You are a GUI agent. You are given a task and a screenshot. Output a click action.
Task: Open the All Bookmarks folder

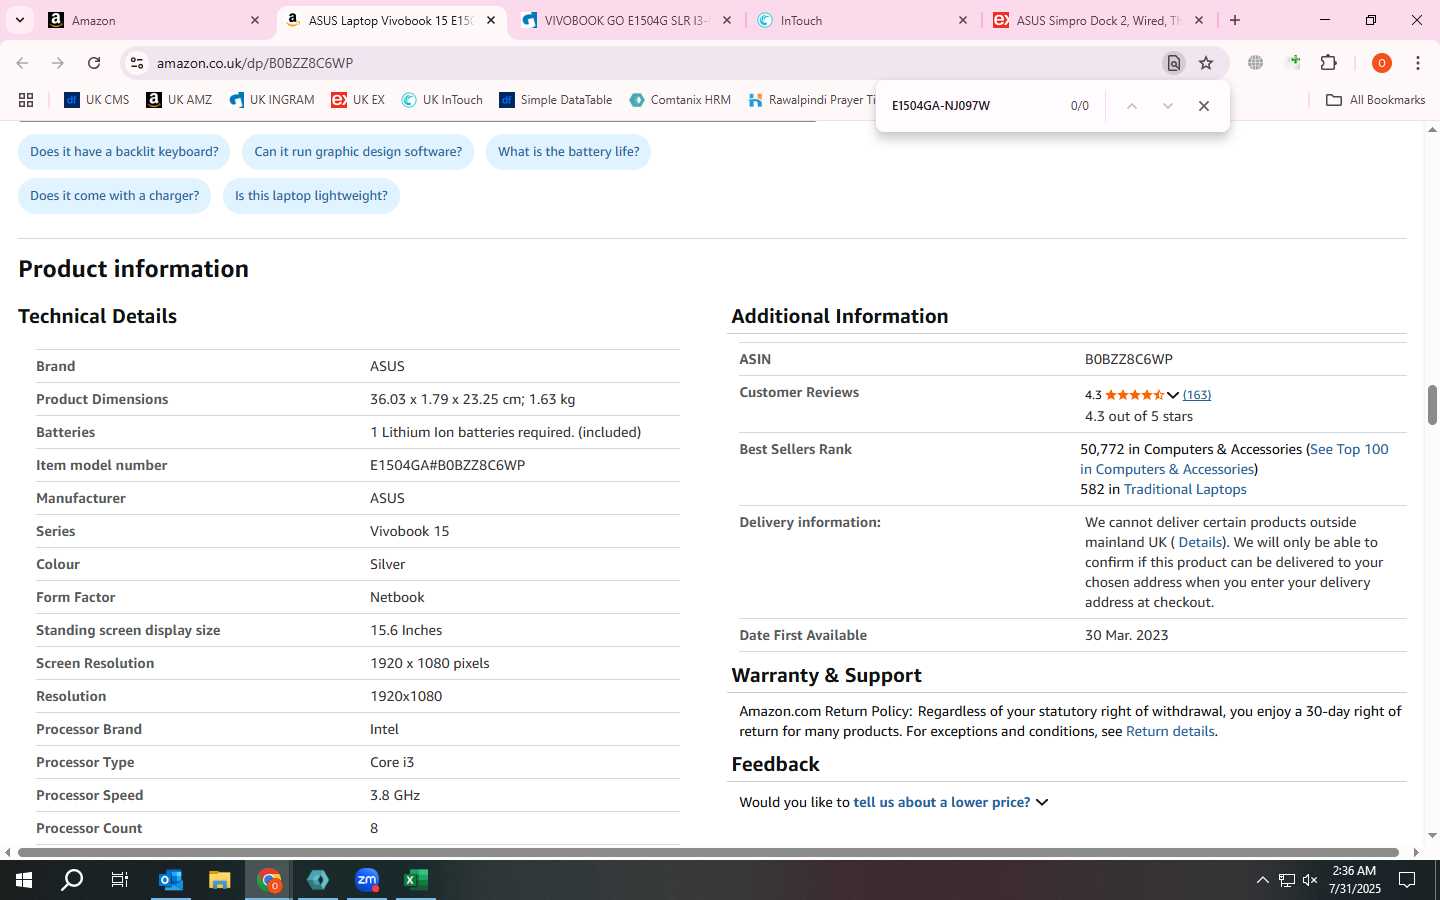pos(1375,100)
